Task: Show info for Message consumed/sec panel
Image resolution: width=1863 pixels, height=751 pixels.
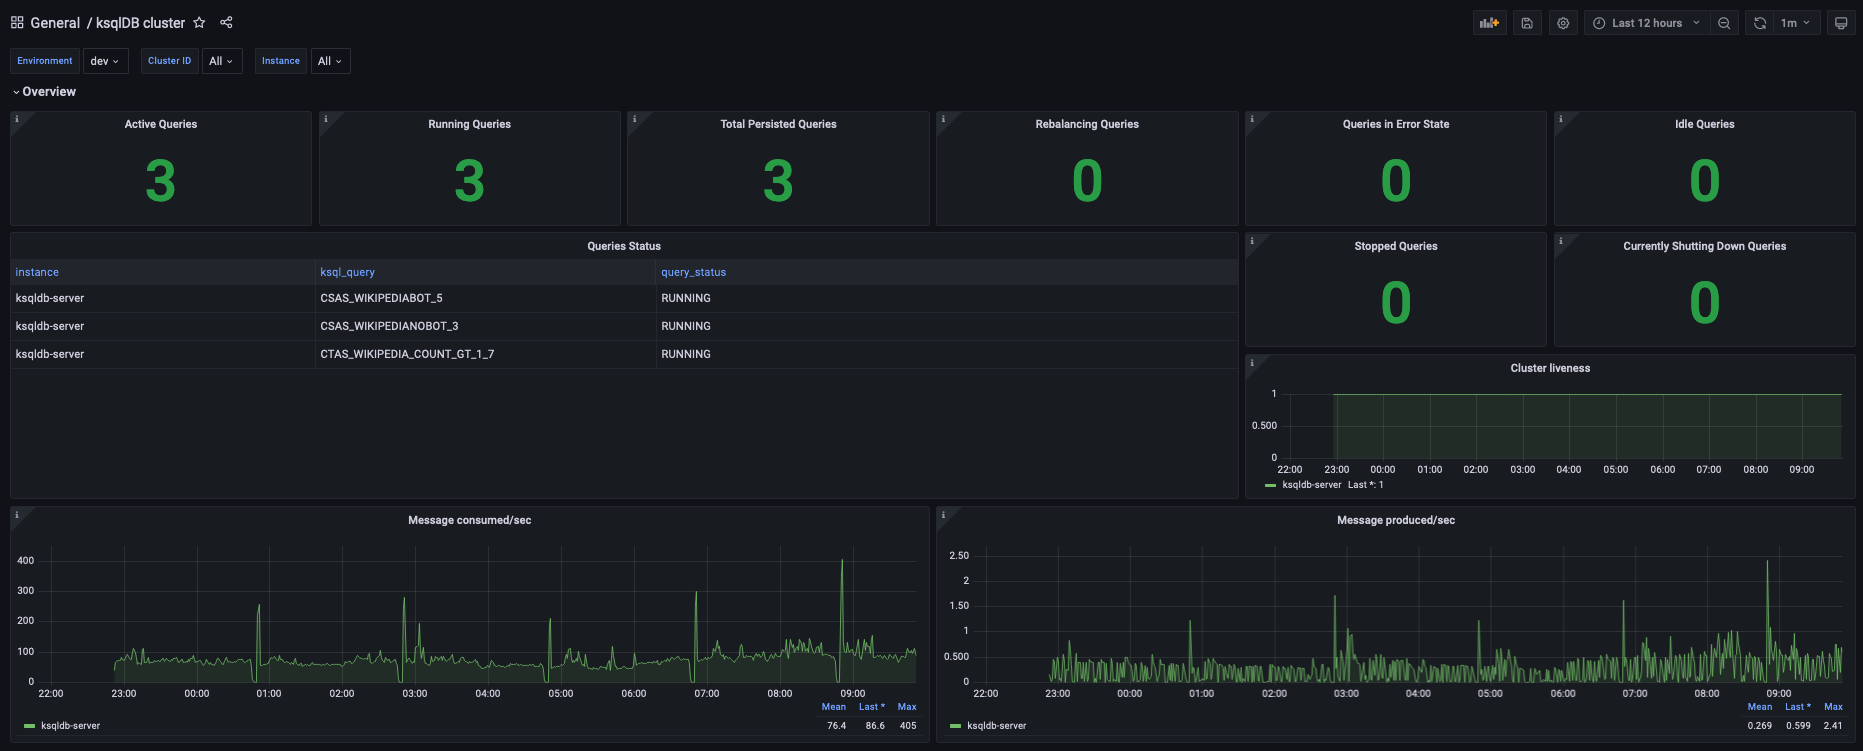Action: pyautogui.click(x=17, y=515)
